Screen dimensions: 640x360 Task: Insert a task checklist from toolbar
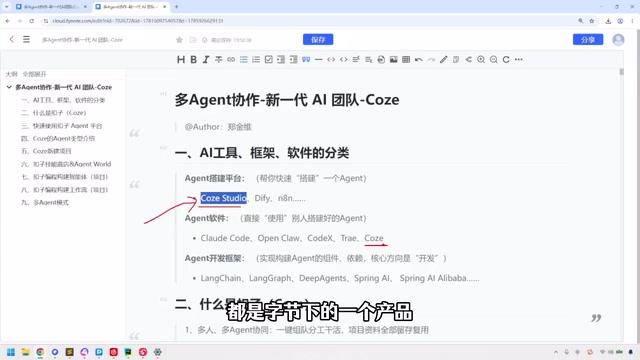269,60
